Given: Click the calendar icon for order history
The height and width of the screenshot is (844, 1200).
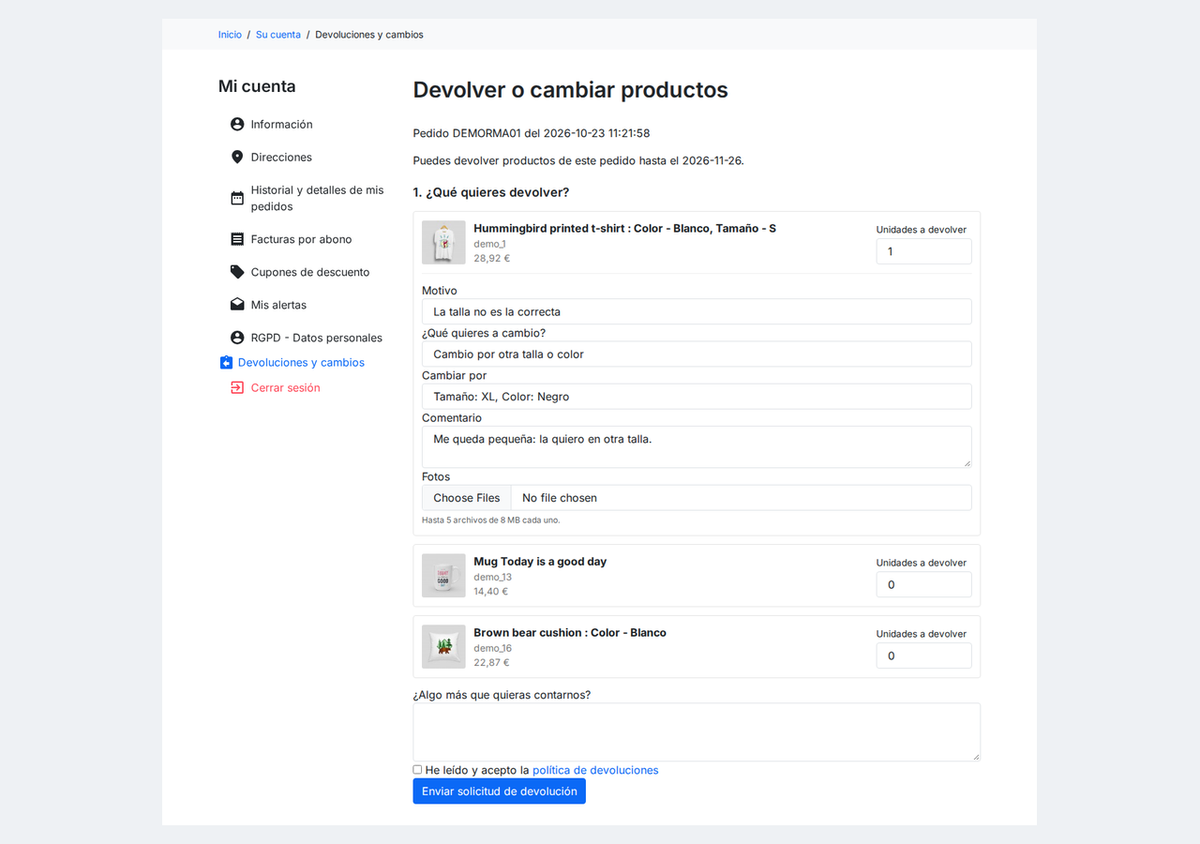Looking at the screenshot, I should (237, 198).
